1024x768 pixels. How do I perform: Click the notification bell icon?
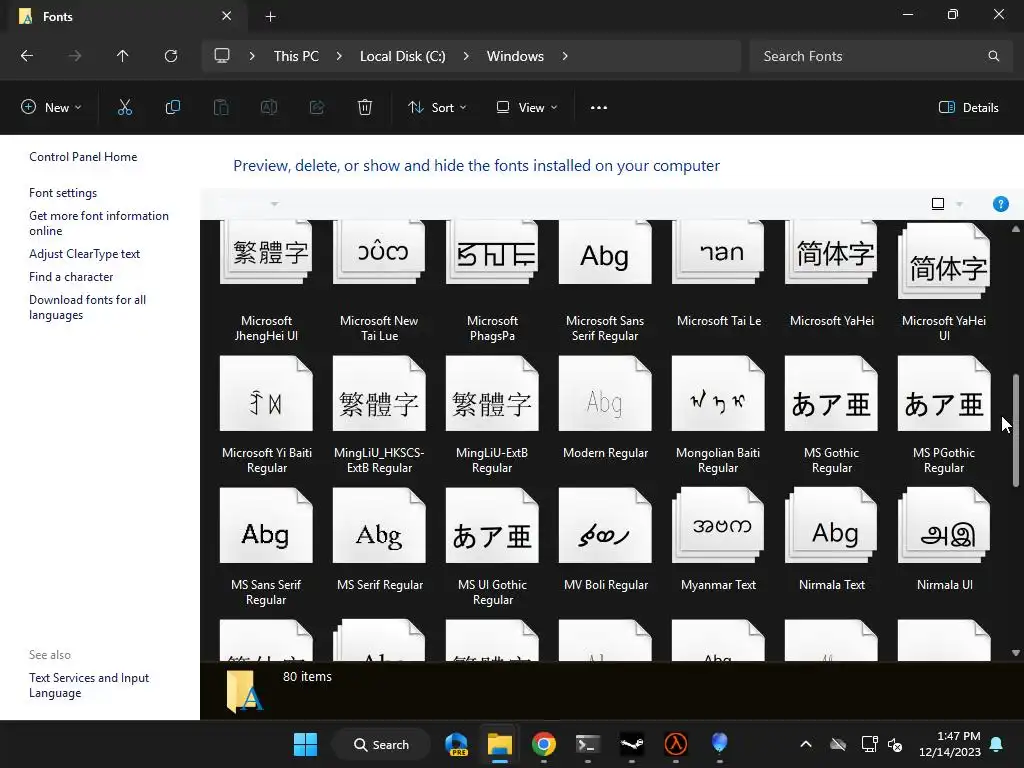coord(997,744)
